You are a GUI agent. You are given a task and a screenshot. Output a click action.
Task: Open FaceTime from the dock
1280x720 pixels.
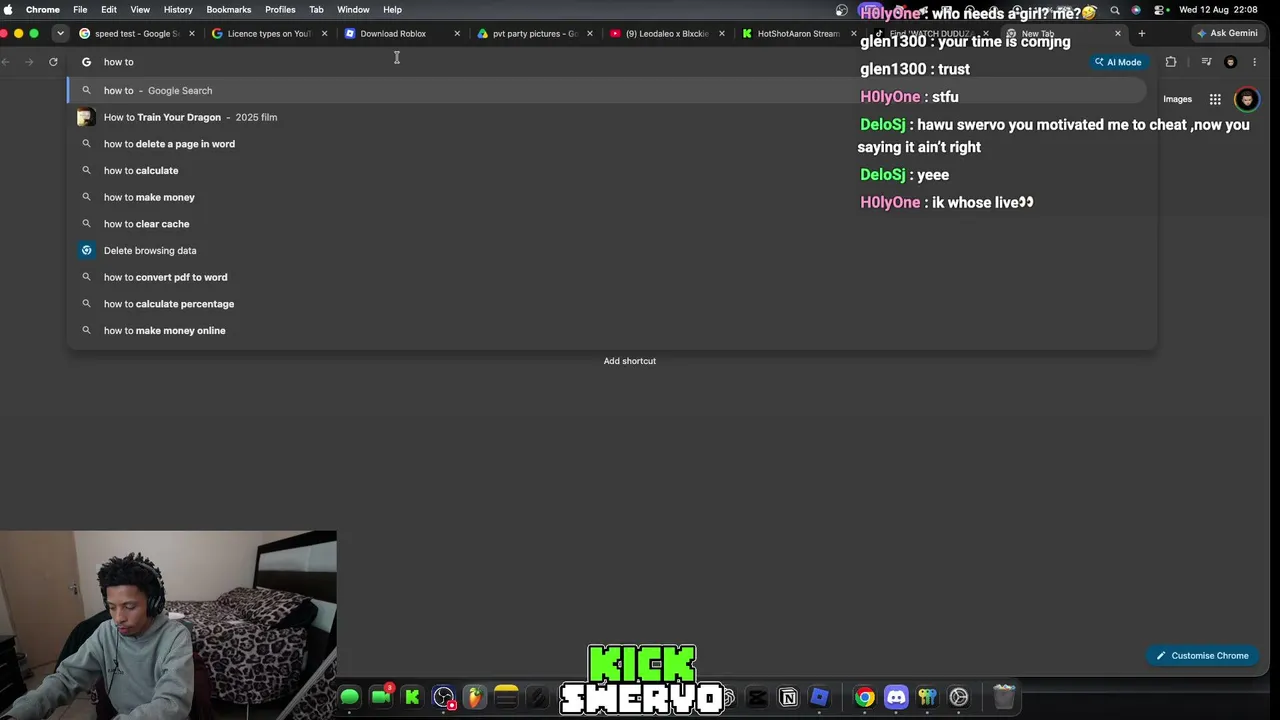point(381,697)
